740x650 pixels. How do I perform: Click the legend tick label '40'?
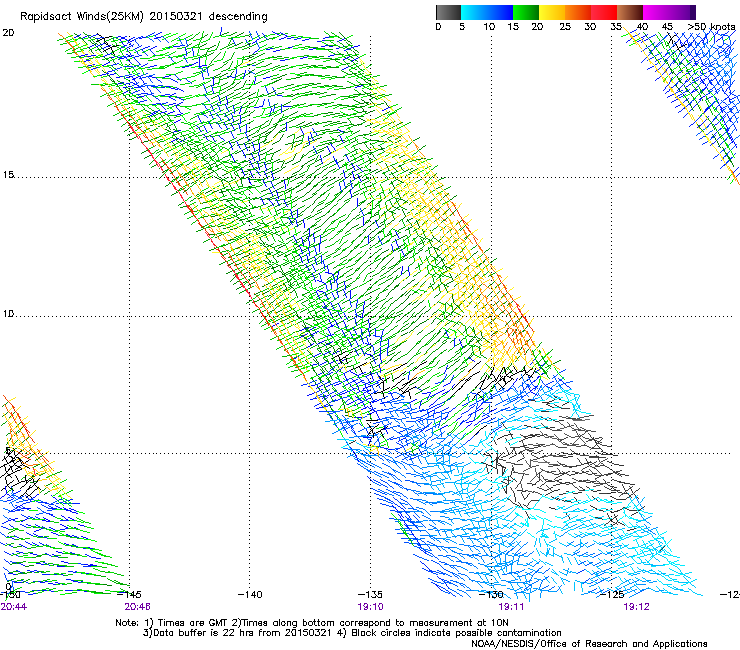[642, 27]
